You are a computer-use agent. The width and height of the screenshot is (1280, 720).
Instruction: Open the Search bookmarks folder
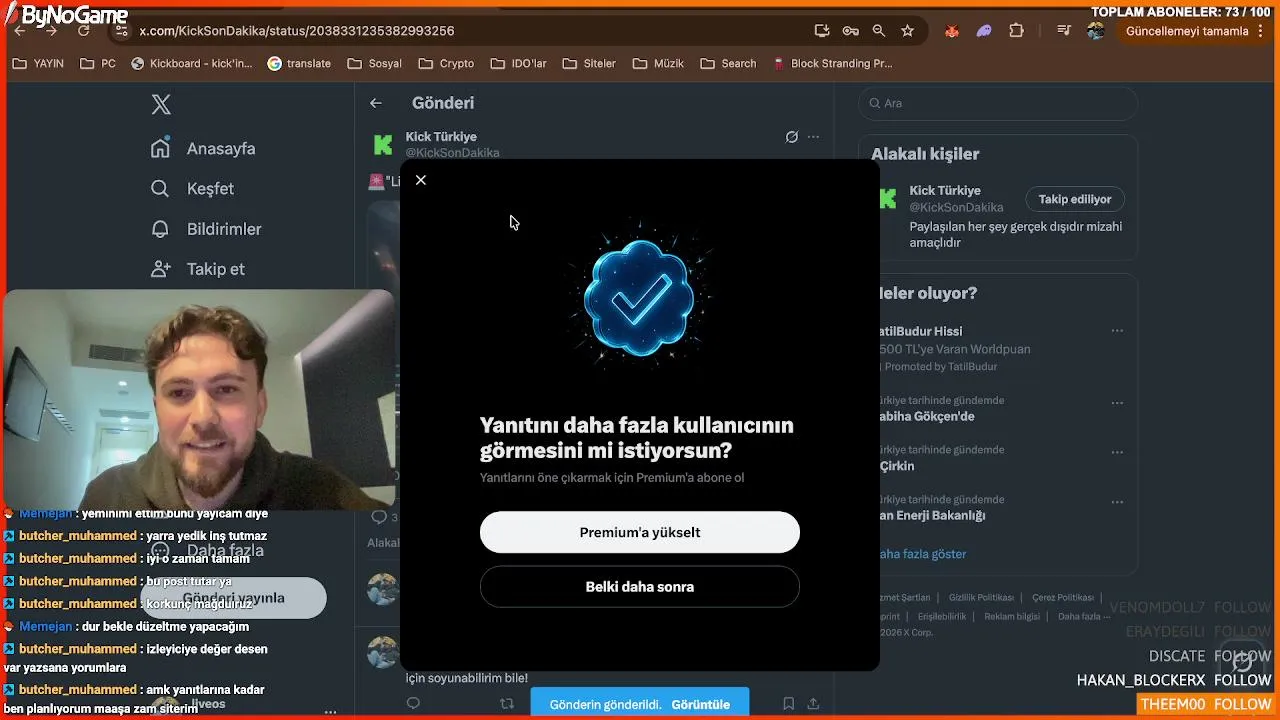tap(729, 63)
